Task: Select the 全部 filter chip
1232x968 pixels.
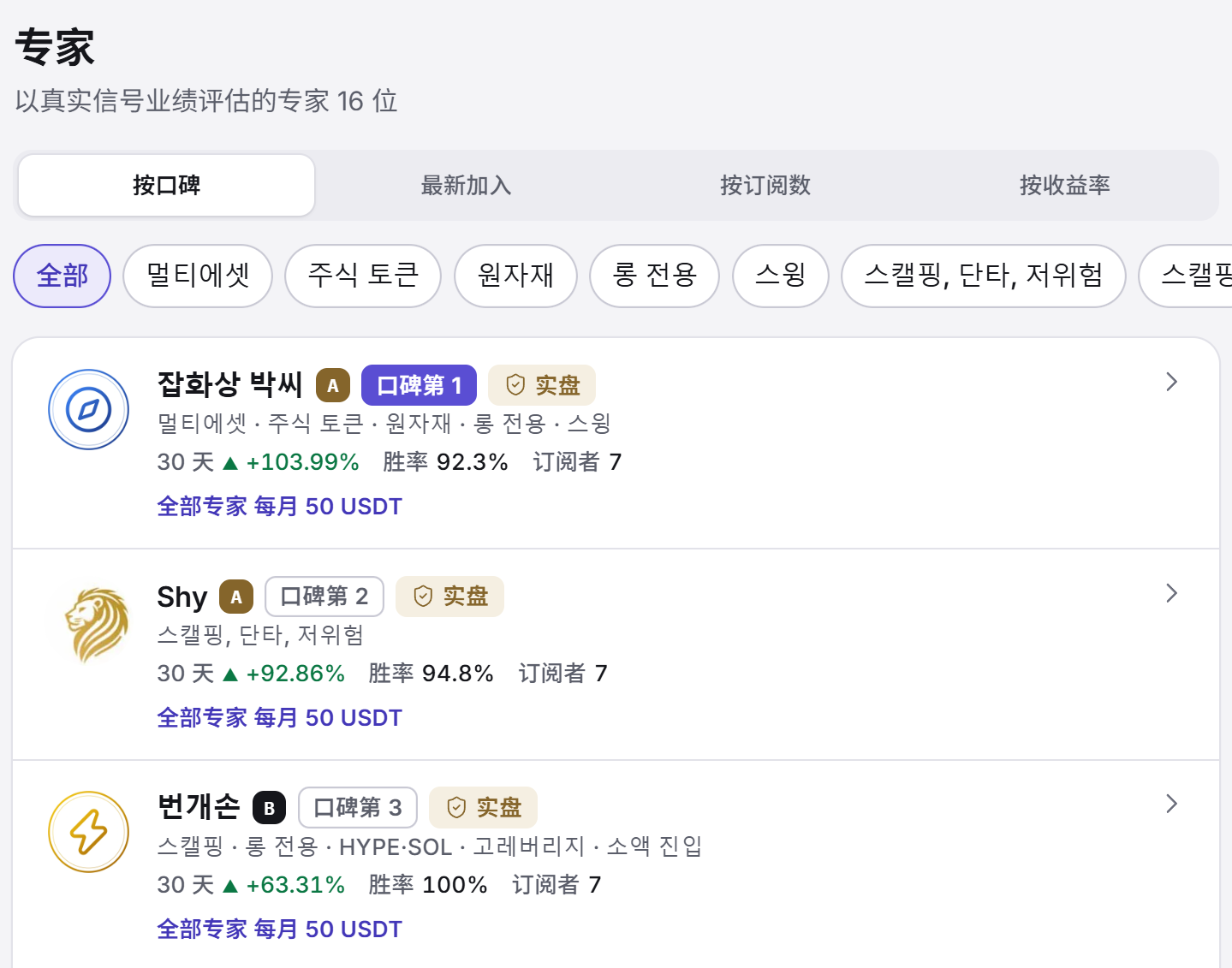Action: tap(62, 276)
